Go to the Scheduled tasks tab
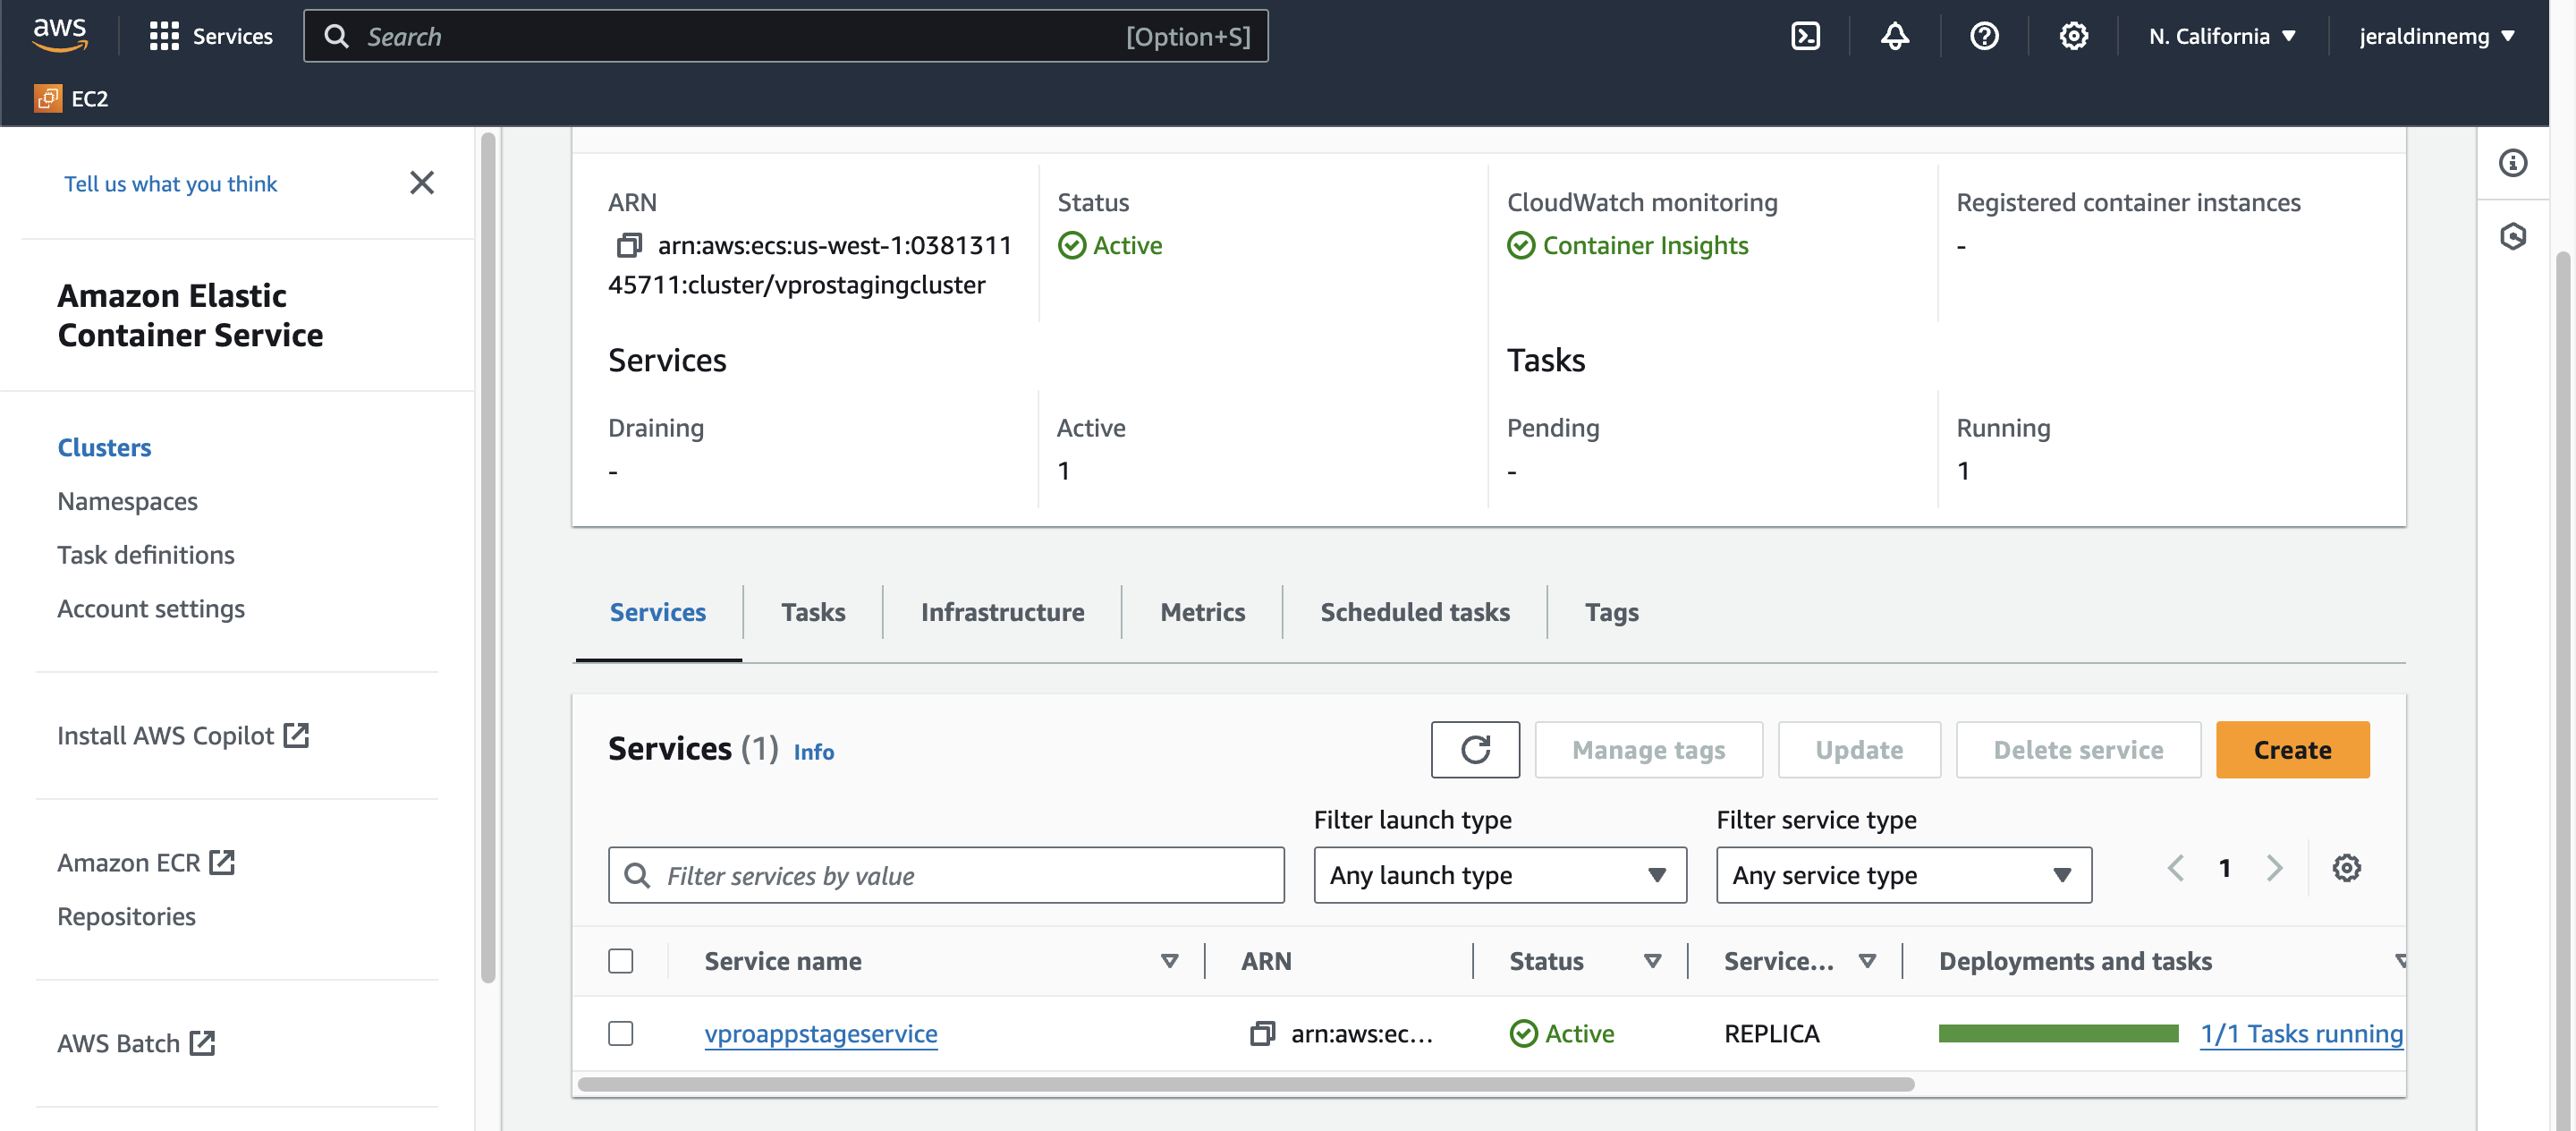This screenshot has height=1131, width=2576. pos(1414,612)
